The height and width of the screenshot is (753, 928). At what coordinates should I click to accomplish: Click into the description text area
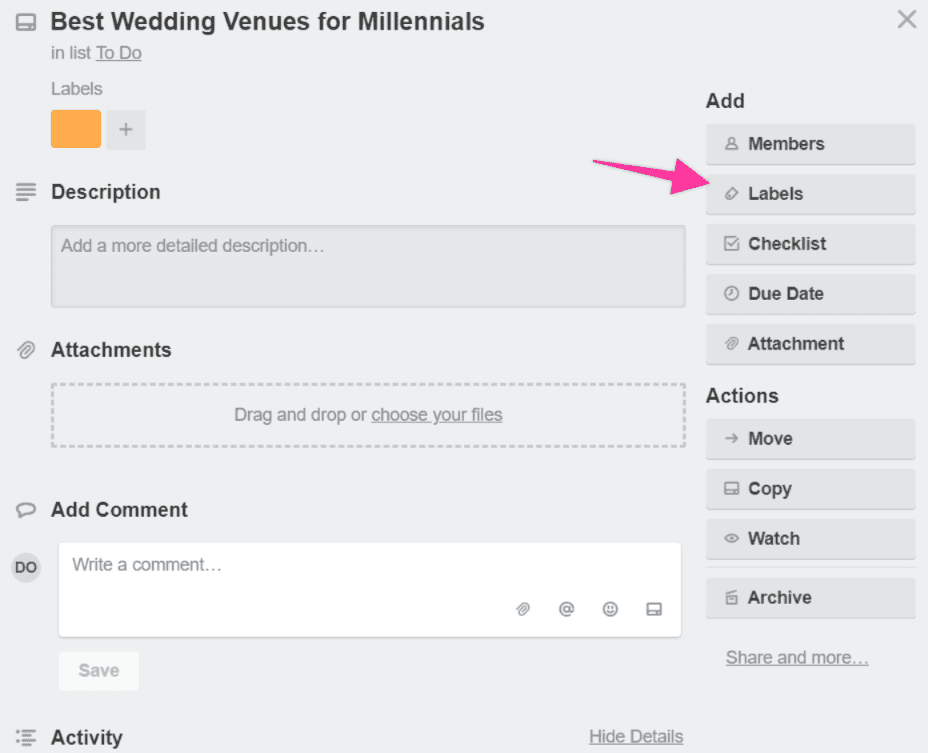tap(368, 266)
